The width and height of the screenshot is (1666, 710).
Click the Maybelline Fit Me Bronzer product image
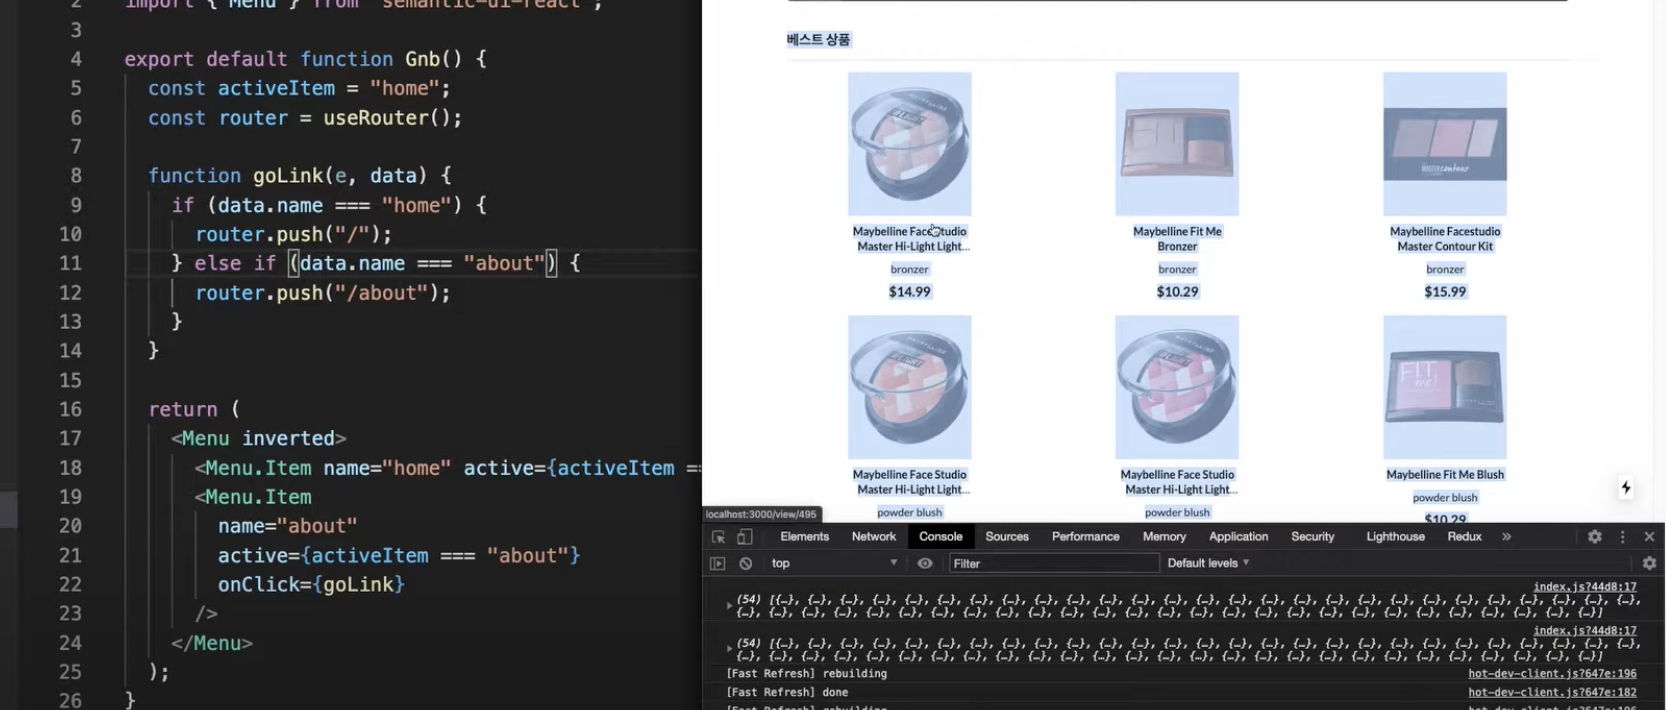coord(1177,144)
